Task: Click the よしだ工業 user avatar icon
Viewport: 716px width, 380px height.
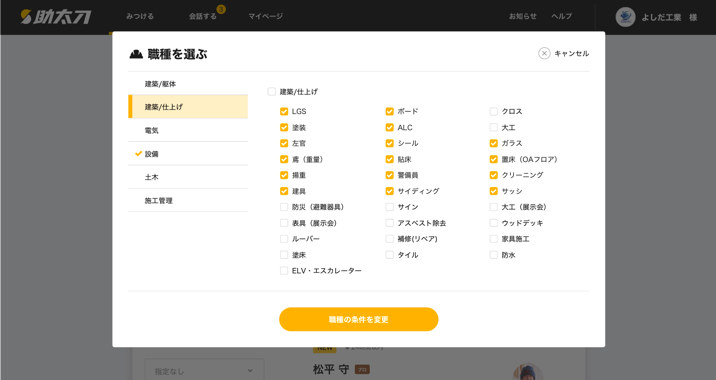Action: pyautogui.click(x=625, y=17)
